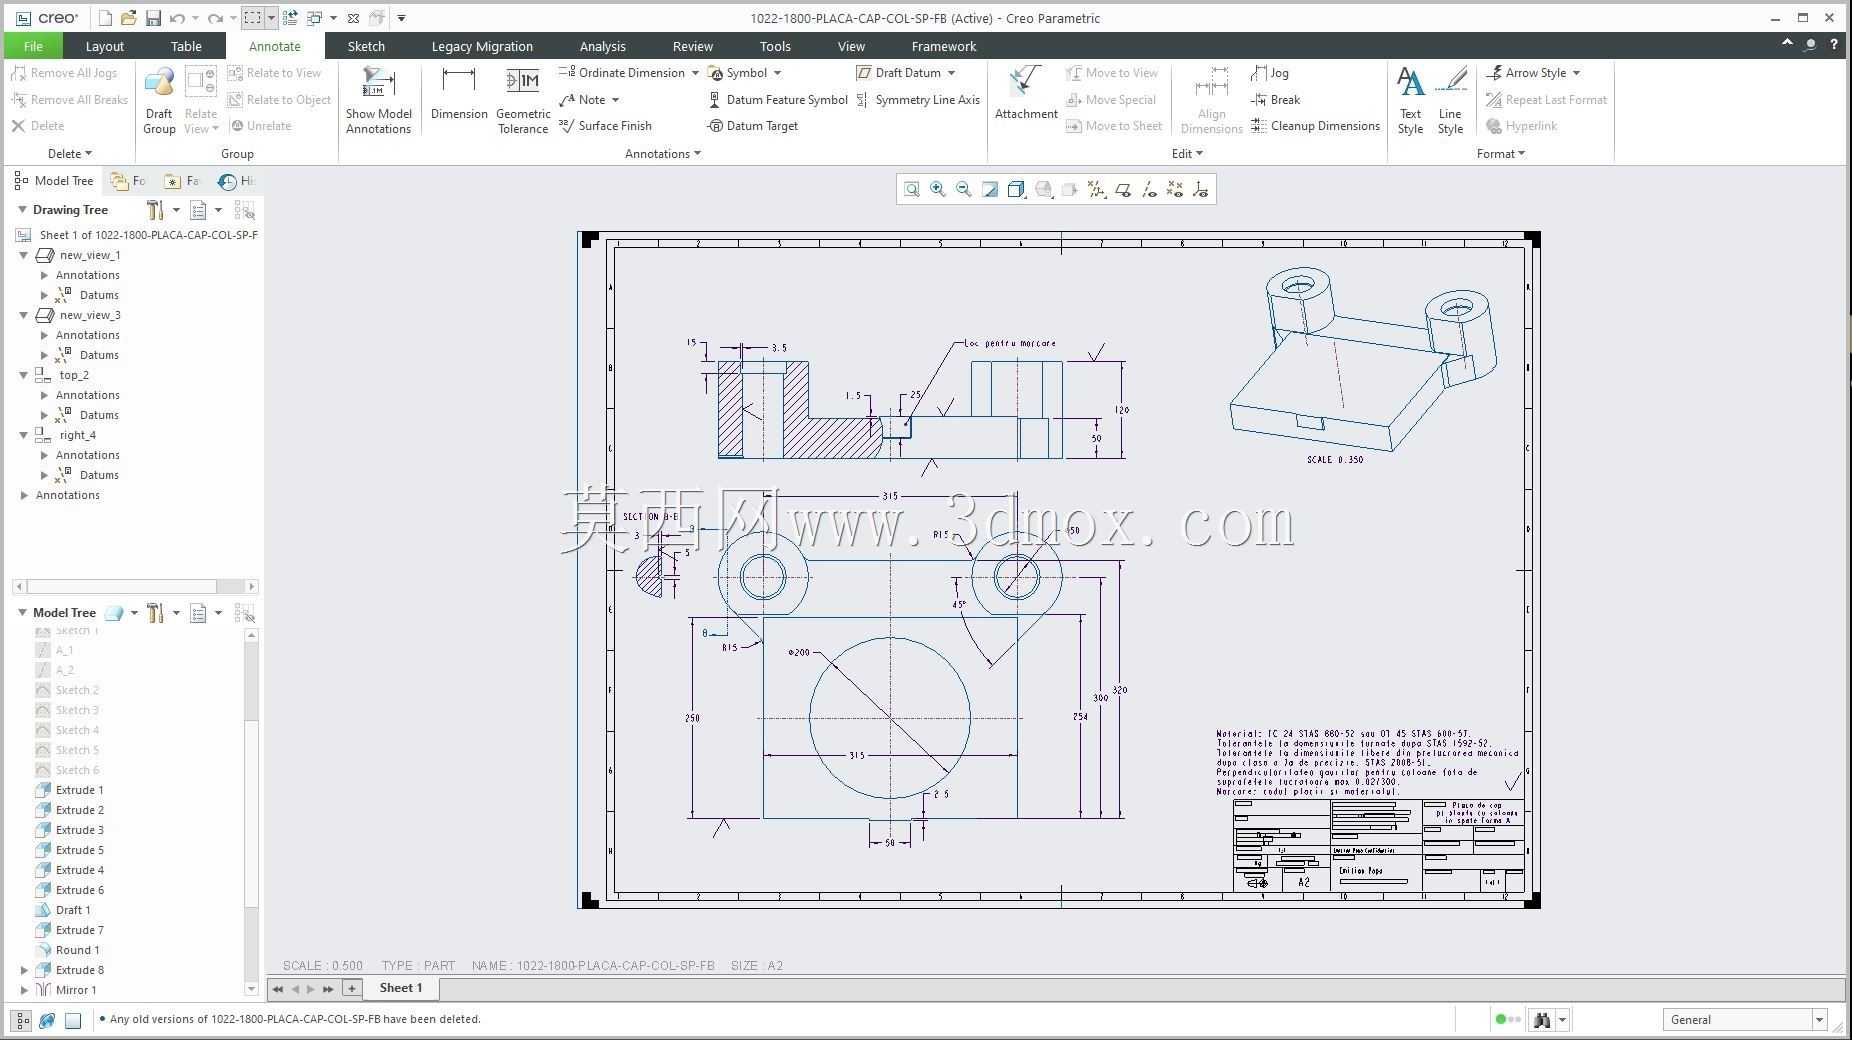Image resolution: width=1852 pixels, height=1040 pixels.
Task: Open the Ordinate Dimension dropdown arrow
Action: pos(695,73)
